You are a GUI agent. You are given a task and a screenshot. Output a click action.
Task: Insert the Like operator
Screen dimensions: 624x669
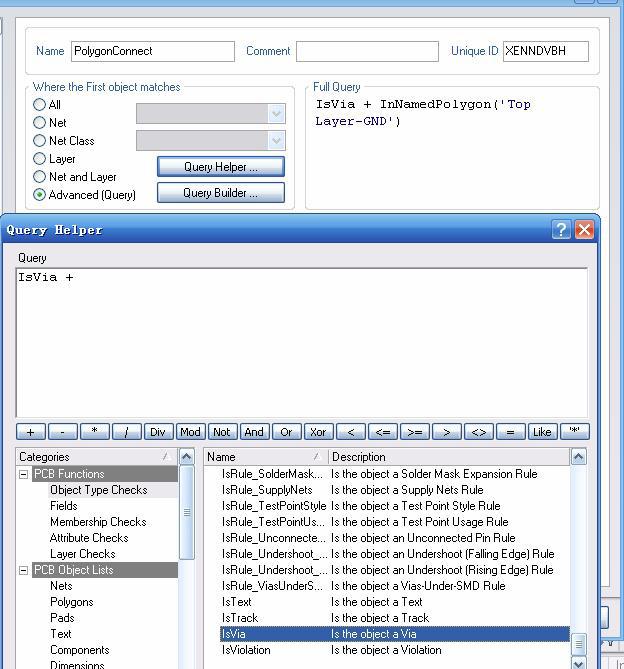pos(543,432)
